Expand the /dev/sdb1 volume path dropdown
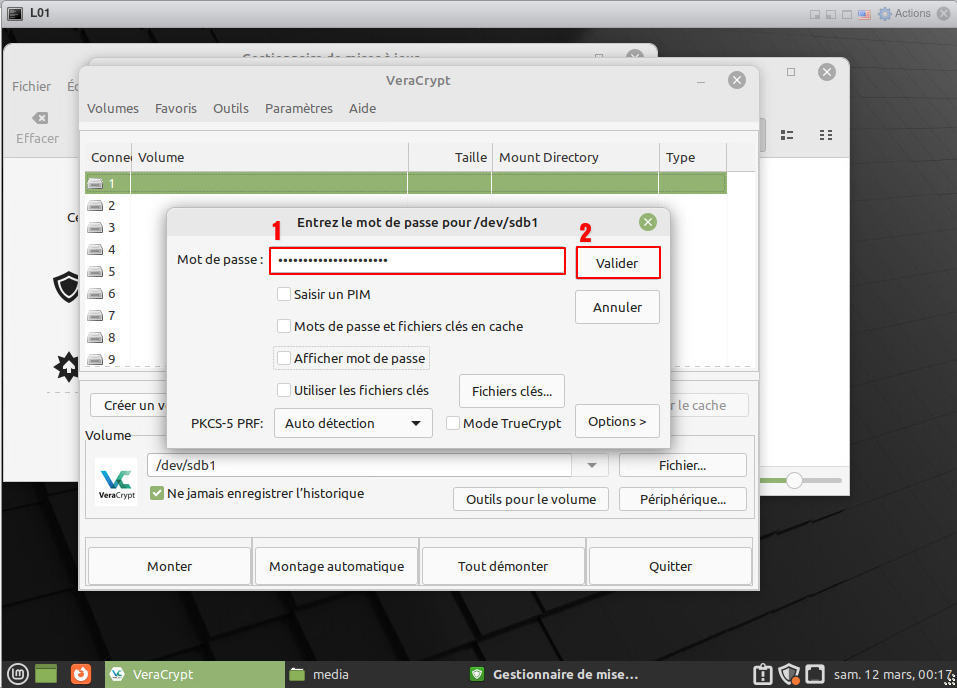Image resolution: width=957 pixels, height=688 pixels. click(591, 466)
